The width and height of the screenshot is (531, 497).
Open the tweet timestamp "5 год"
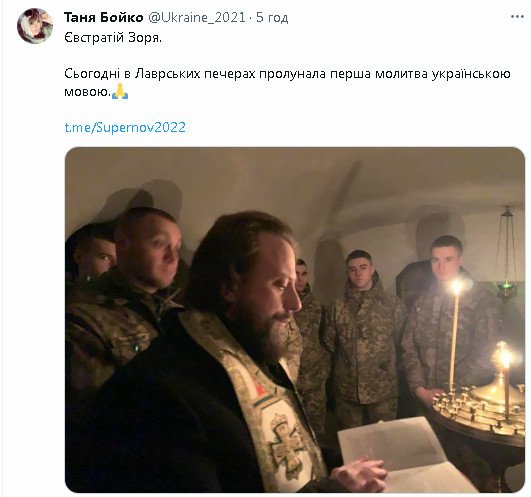click(x=272, y=17)
